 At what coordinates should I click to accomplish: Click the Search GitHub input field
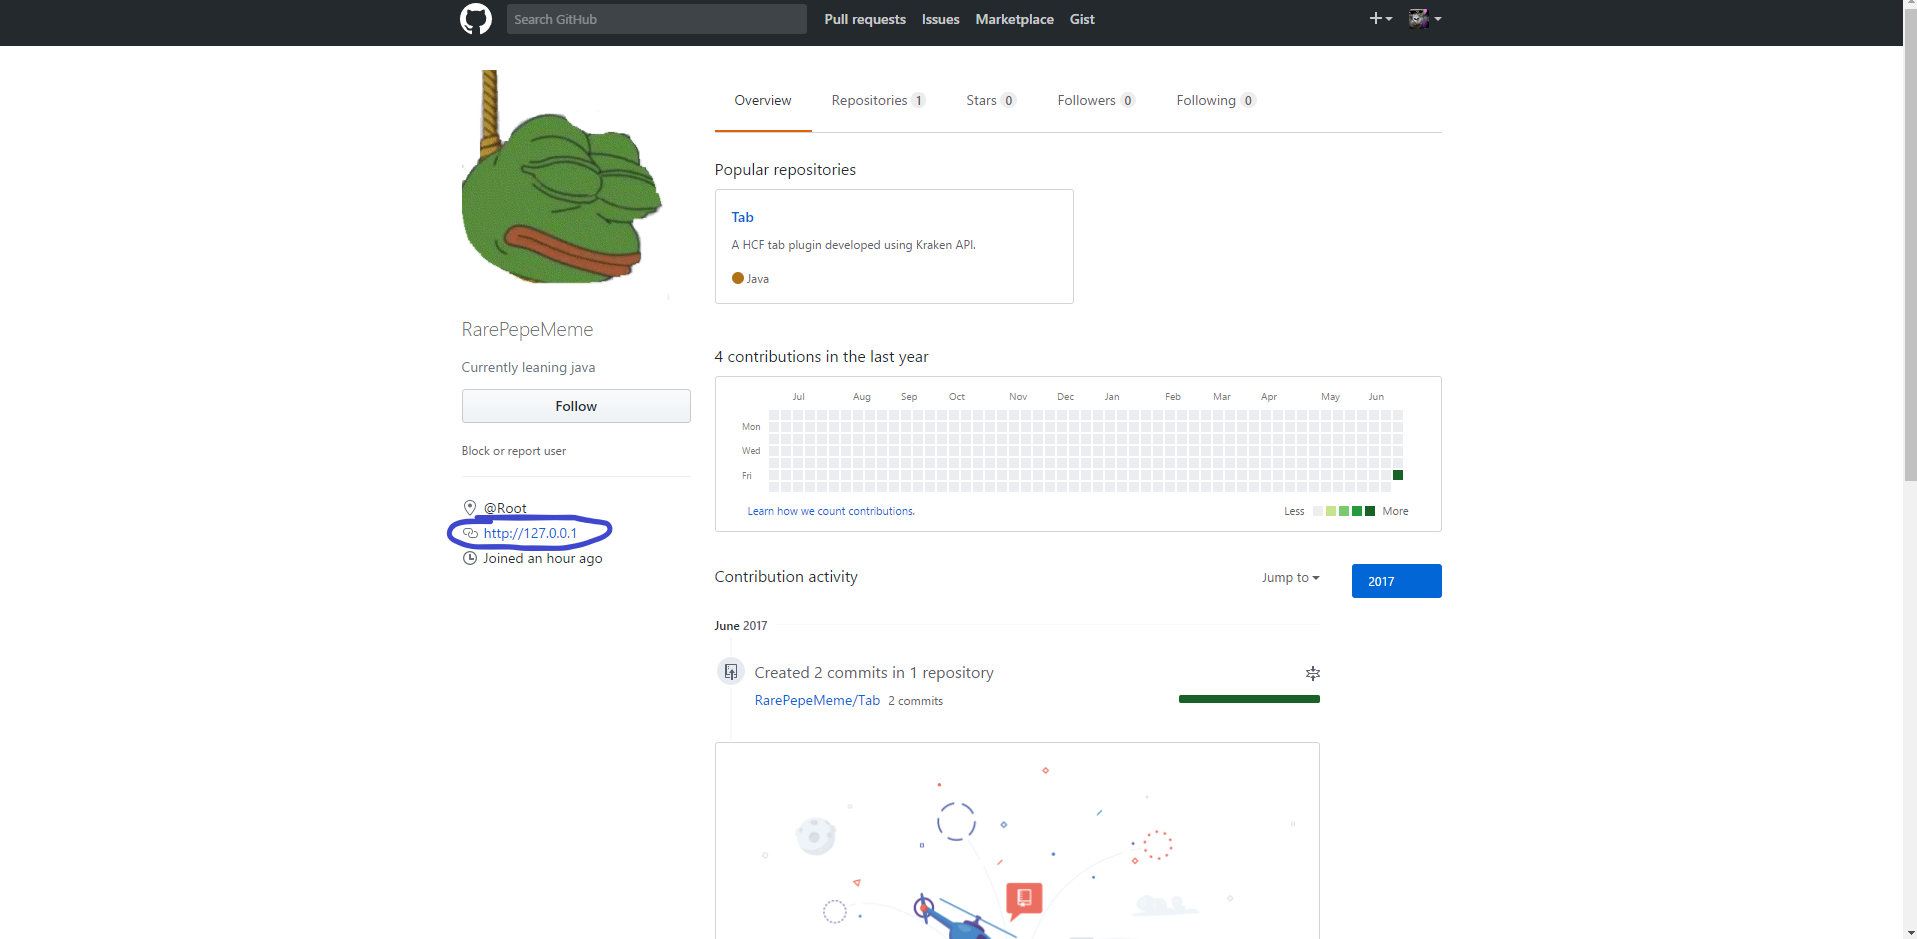point(656,19)
